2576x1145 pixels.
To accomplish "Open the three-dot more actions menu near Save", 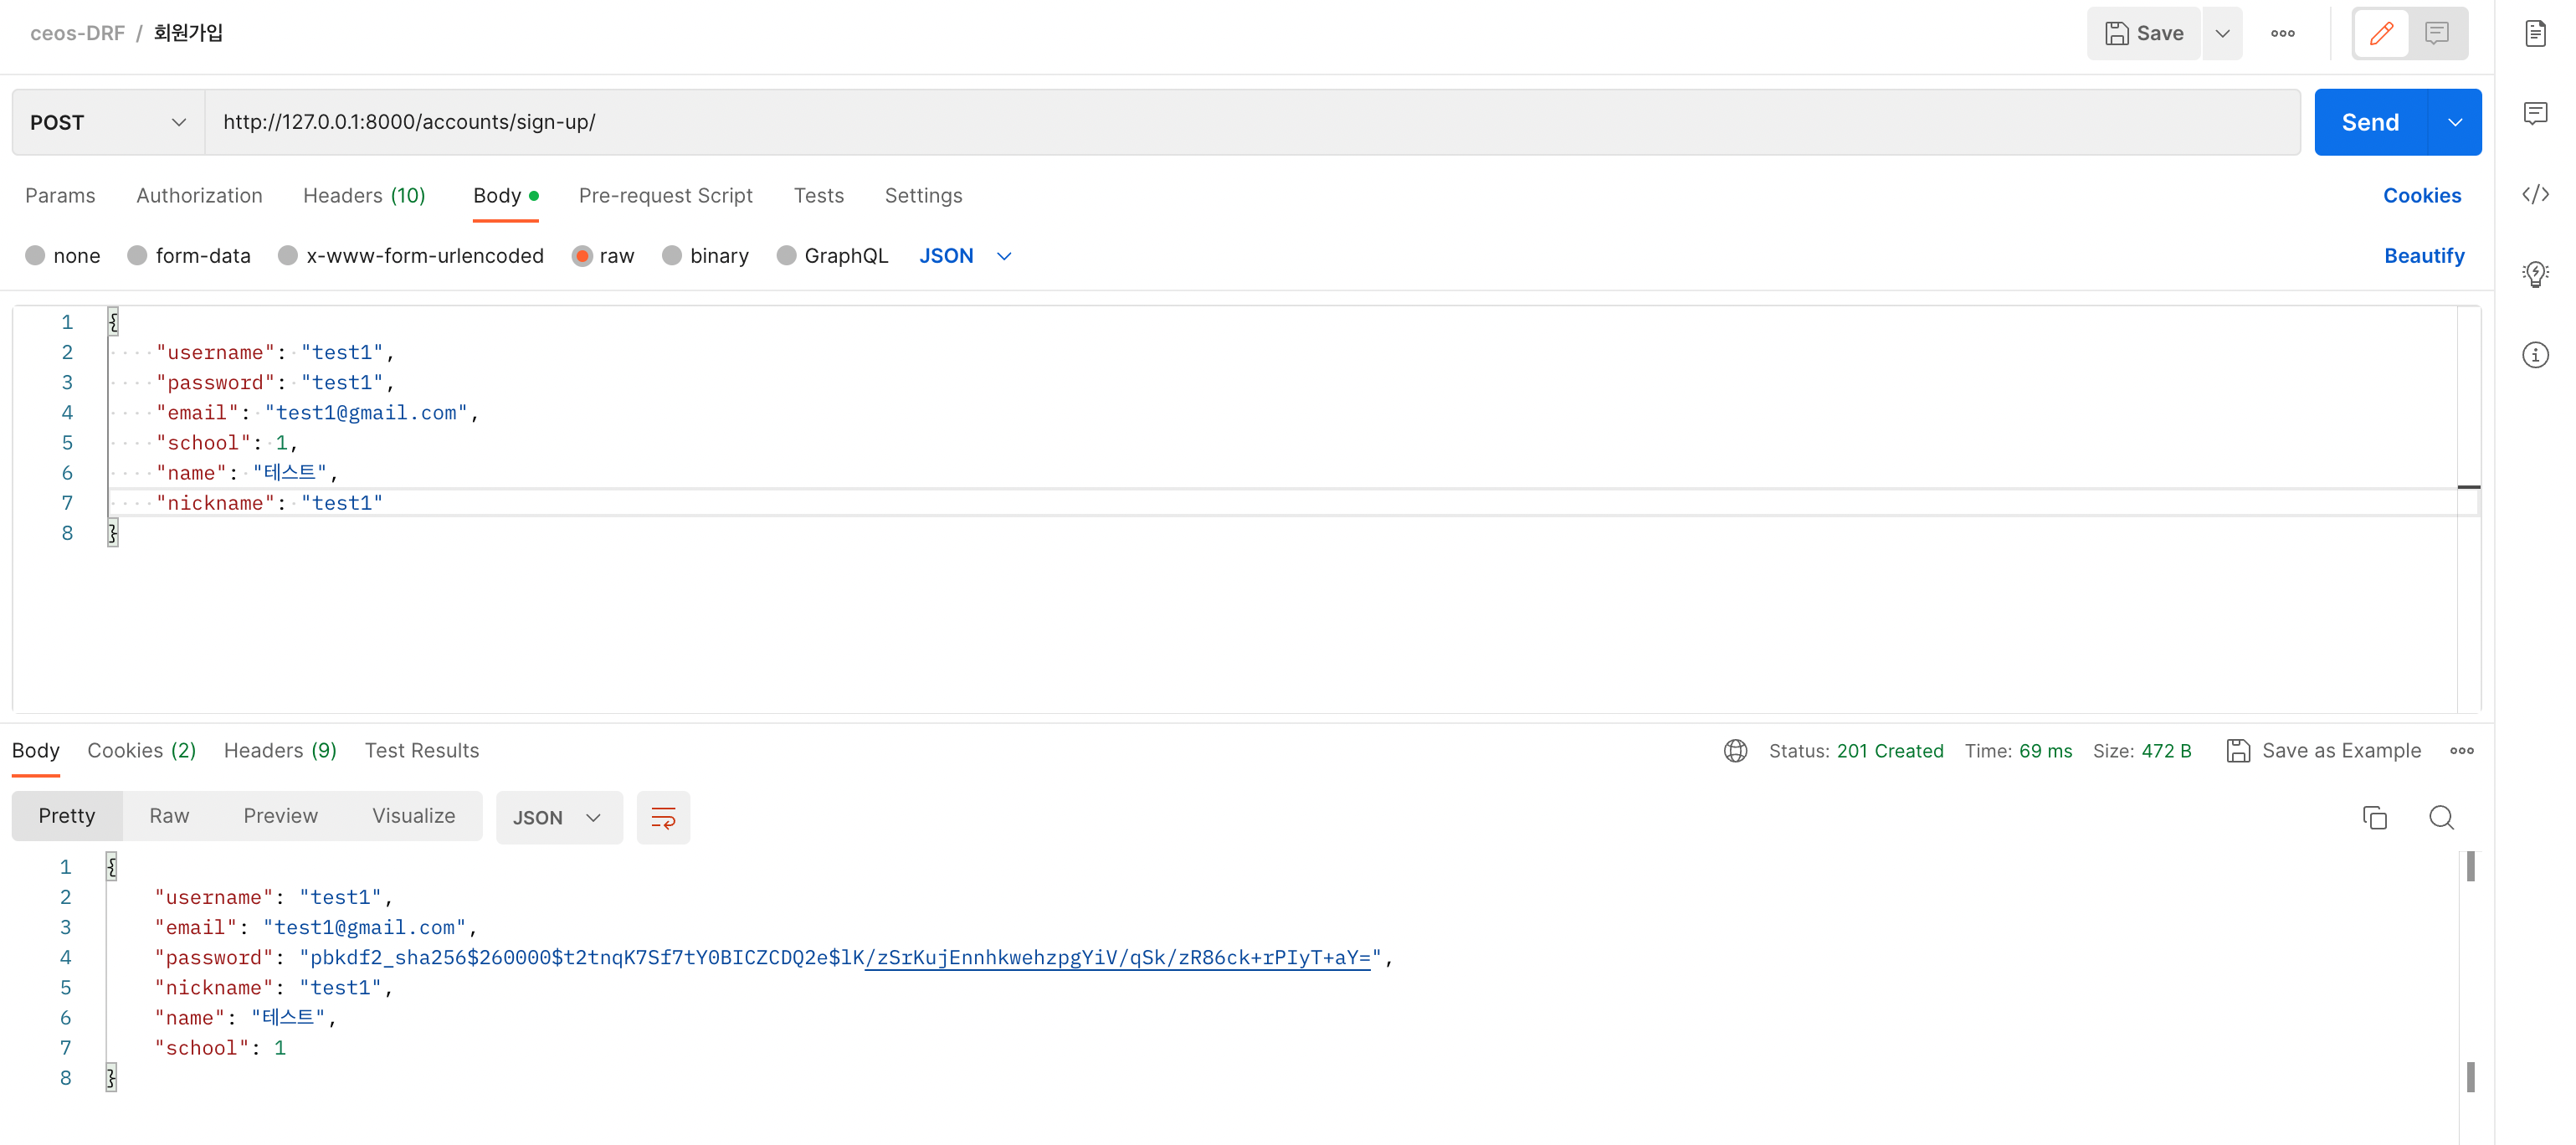I will coord(2282,33).
